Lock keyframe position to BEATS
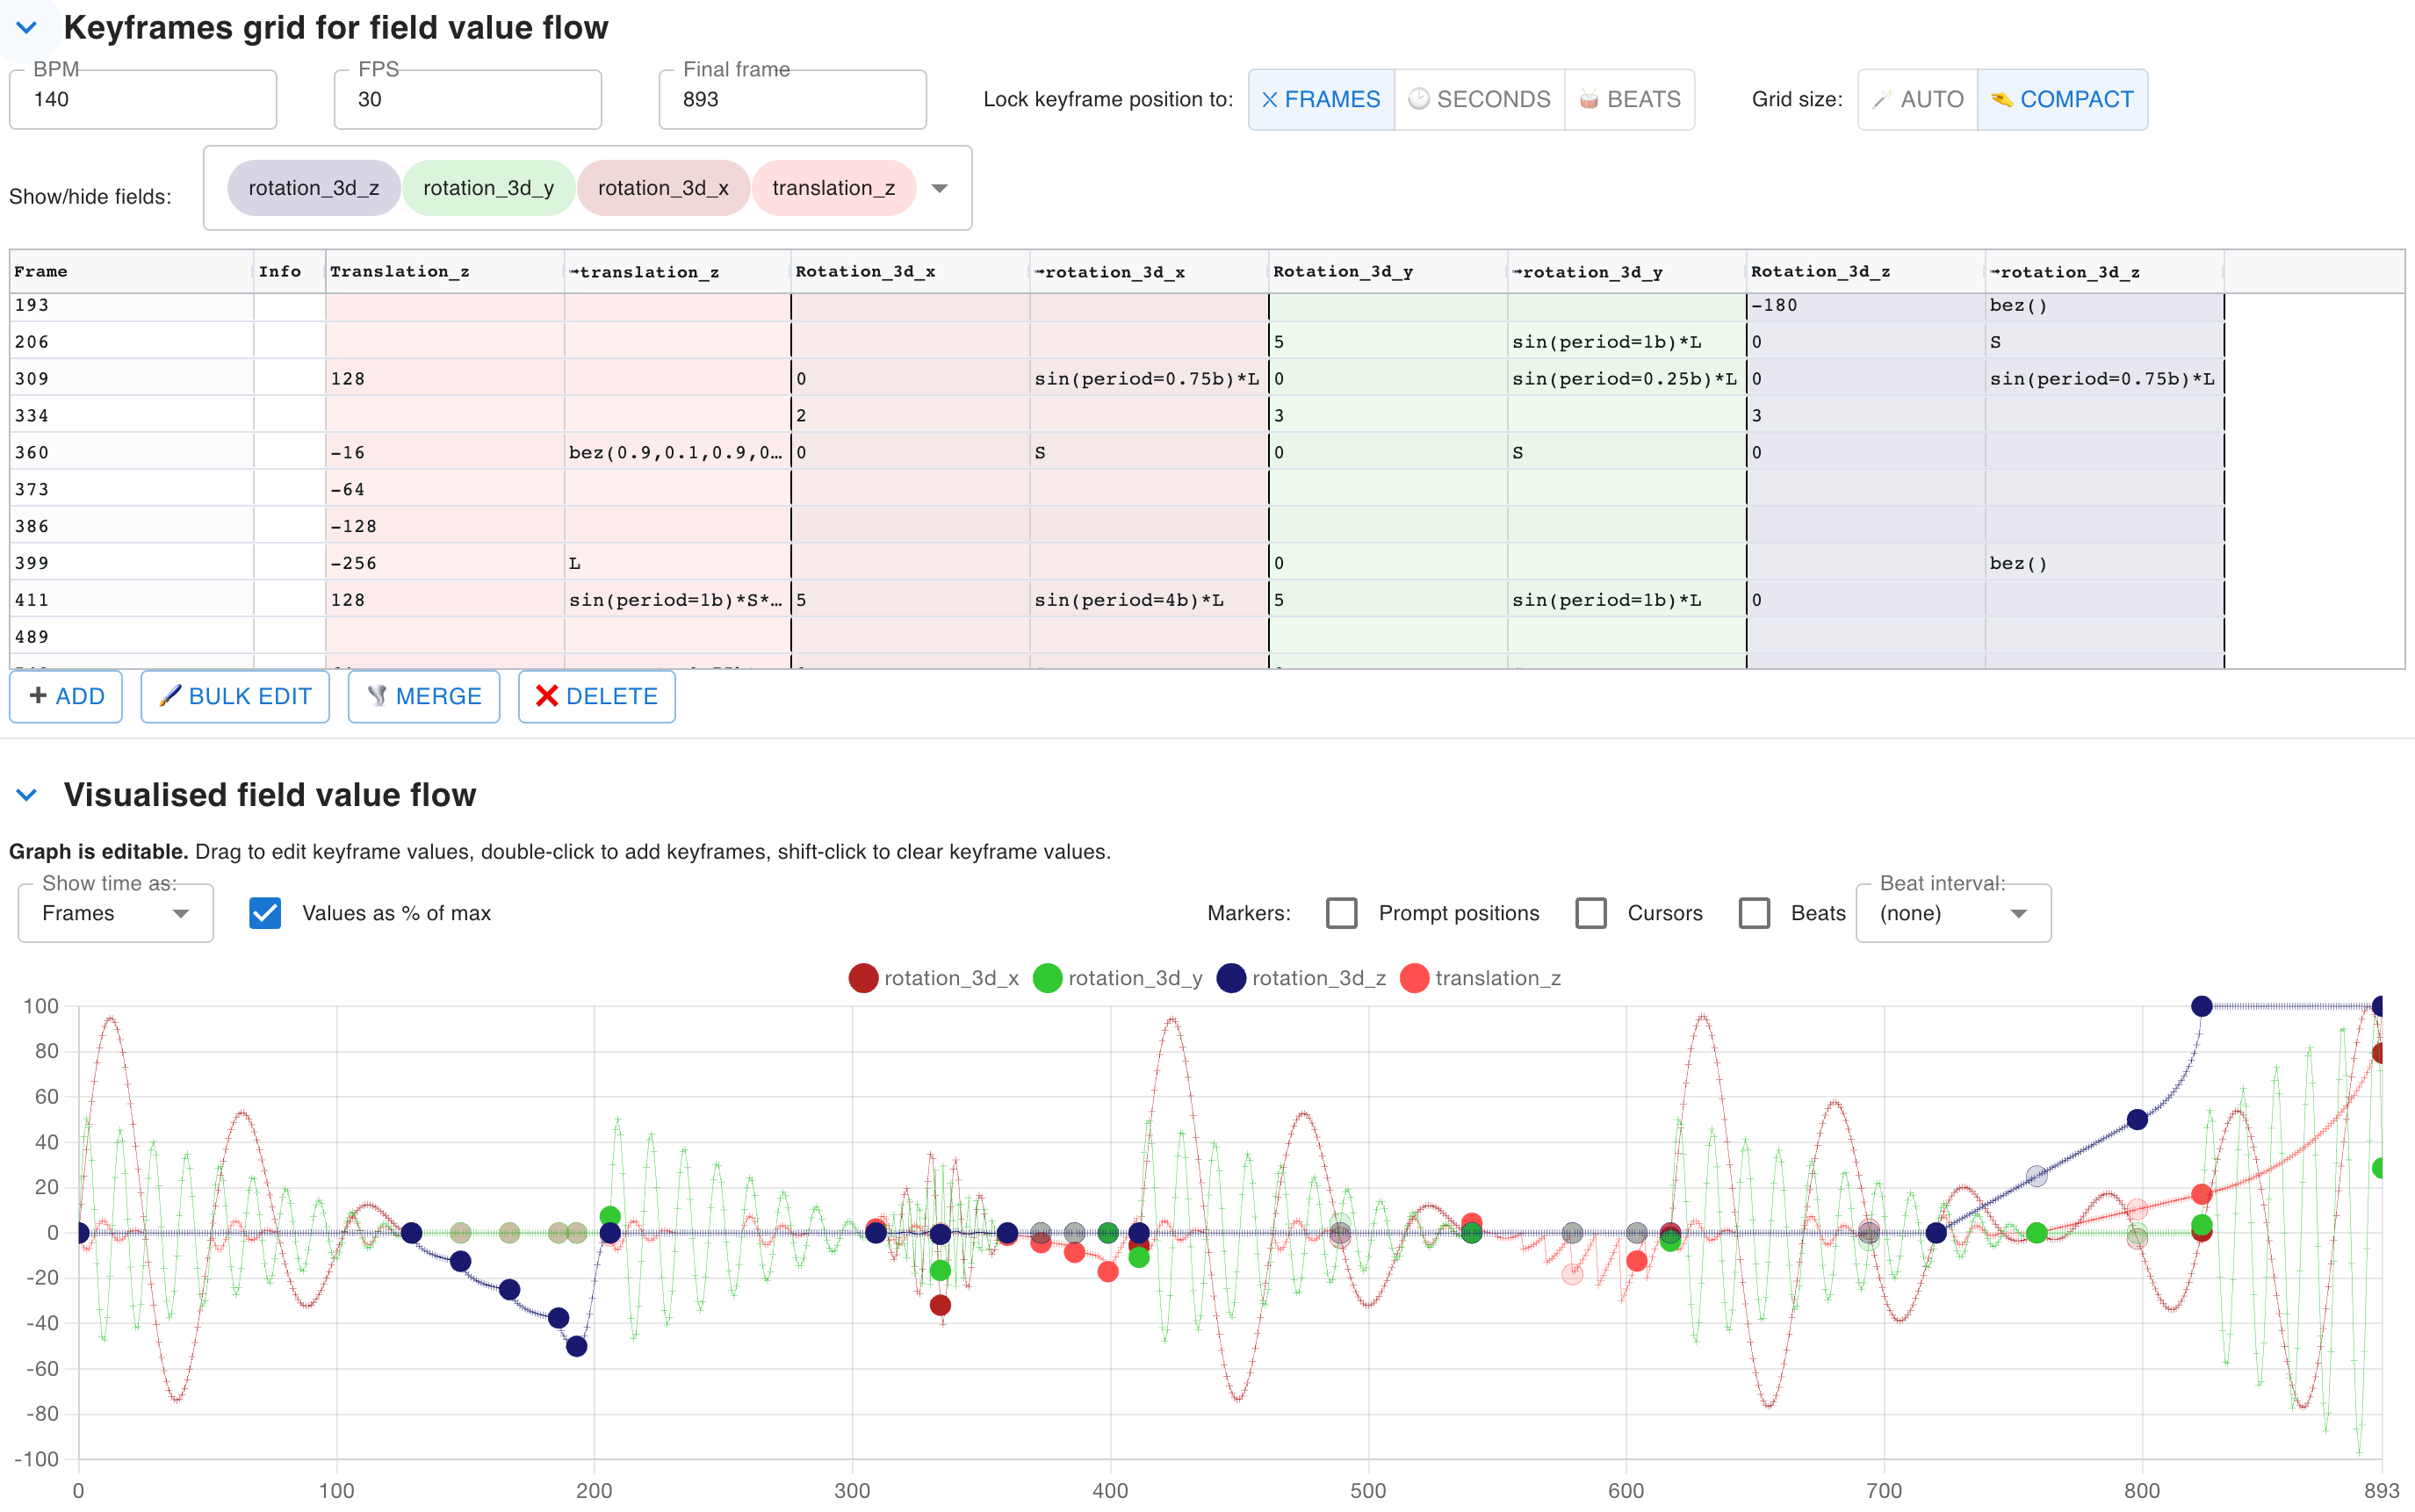 [x=1630, y=99]
